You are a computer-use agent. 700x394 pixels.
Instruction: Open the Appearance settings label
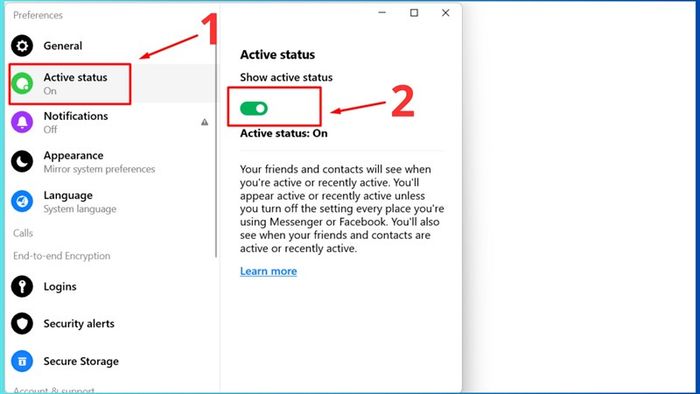pyautogui.click(x=73, y=156)
